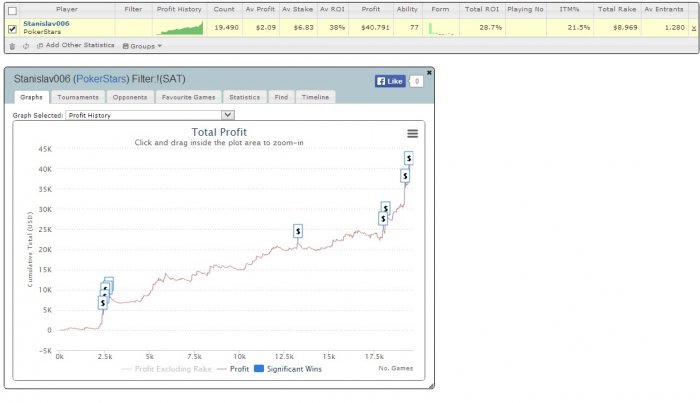
Task: Open the Graph Selected Profit History dropdown
Action: point(150,115)
